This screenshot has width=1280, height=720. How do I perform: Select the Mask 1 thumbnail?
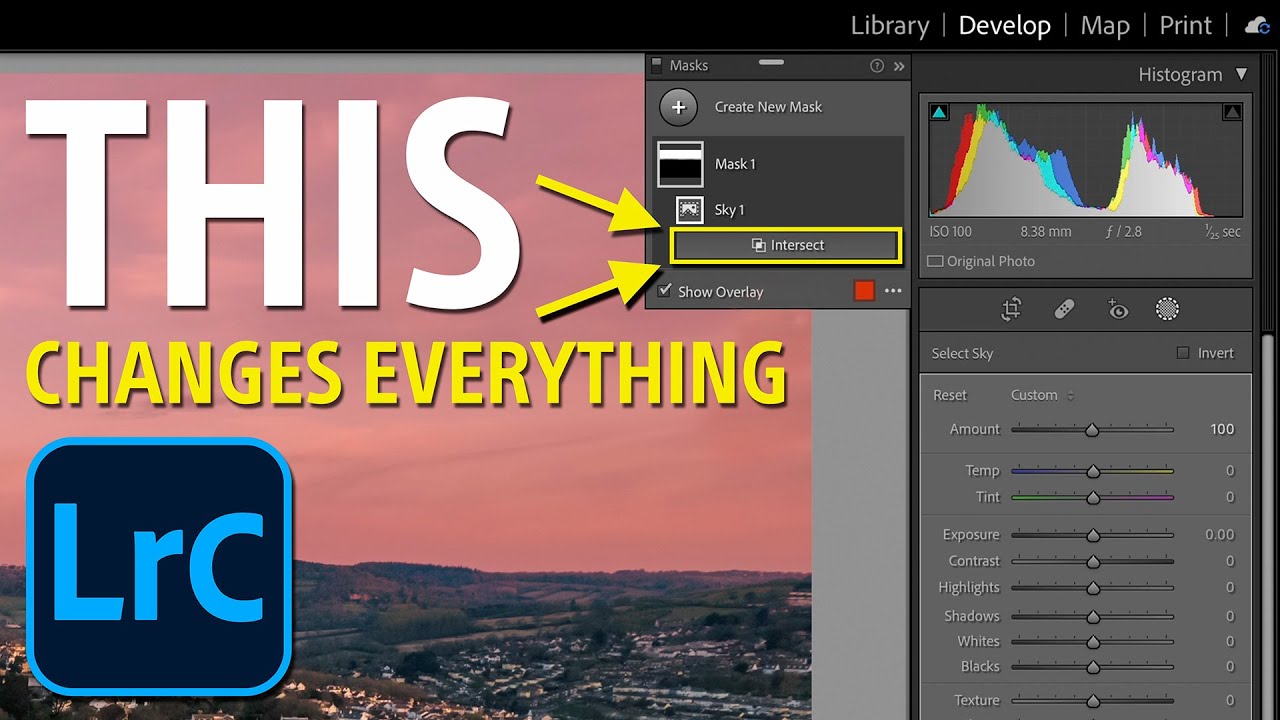[x=680, y=164]
